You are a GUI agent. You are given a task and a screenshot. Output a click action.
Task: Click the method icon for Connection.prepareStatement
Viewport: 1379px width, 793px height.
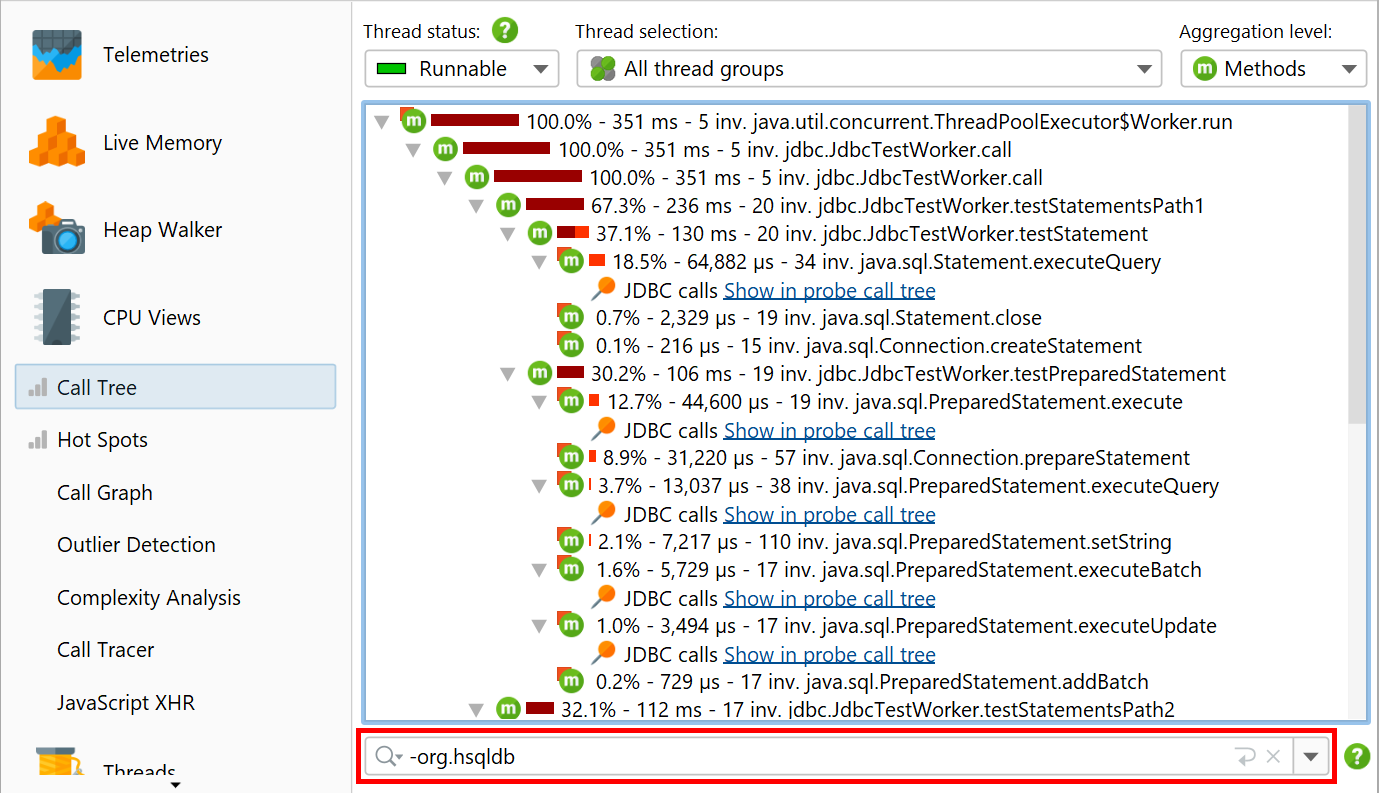(570, 457)
